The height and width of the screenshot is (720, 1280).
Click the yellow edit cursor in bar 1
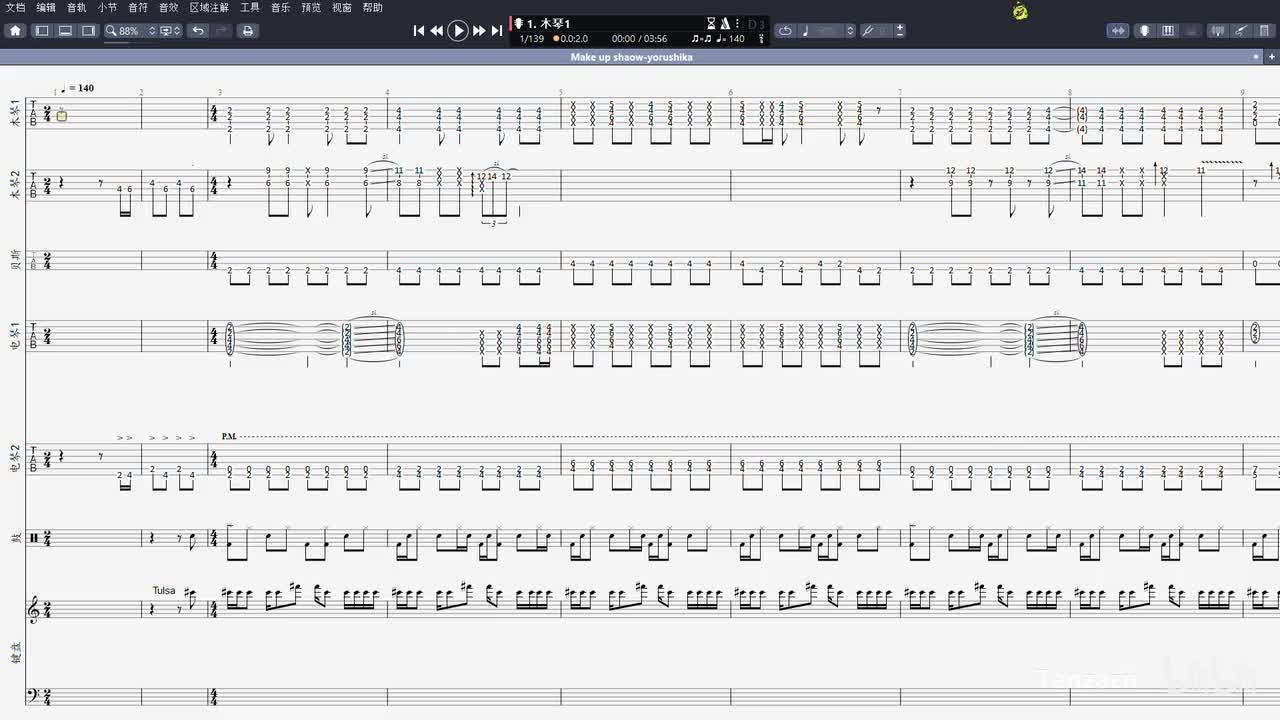pos(62,116)
